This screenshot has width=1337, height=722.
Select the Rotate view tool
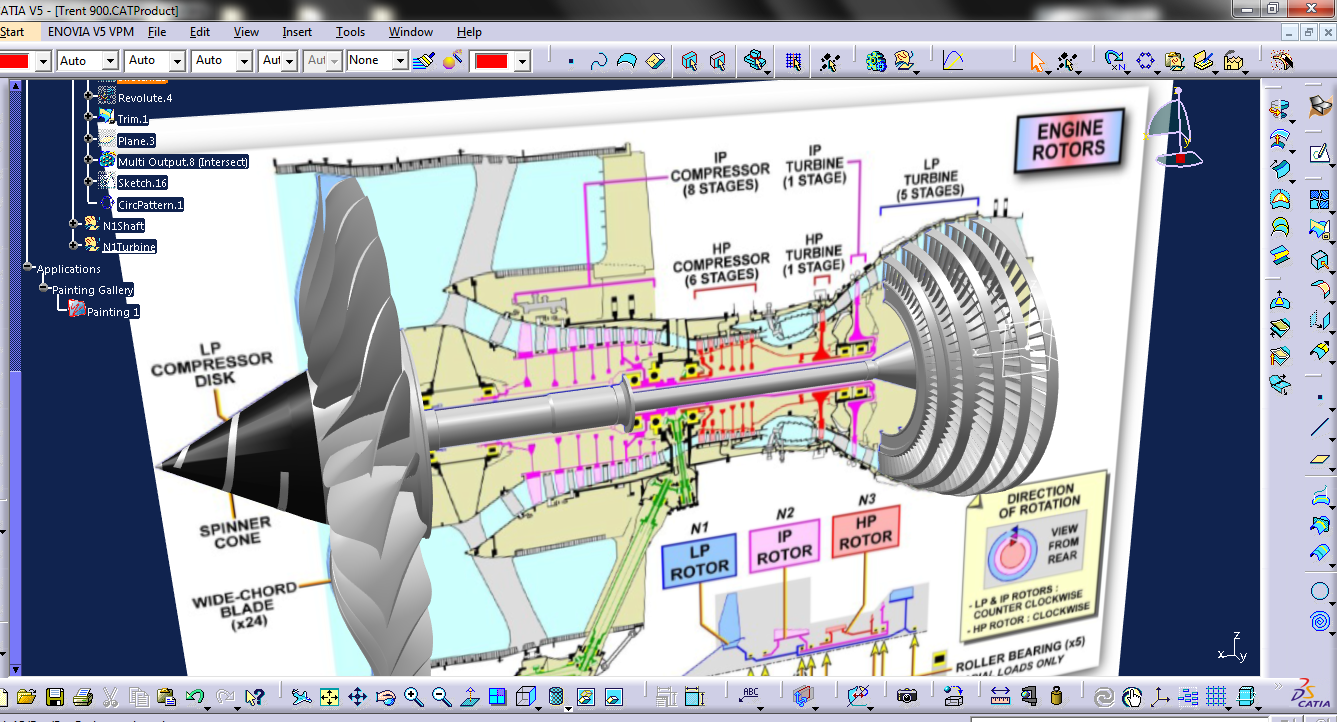coord(385,697)
